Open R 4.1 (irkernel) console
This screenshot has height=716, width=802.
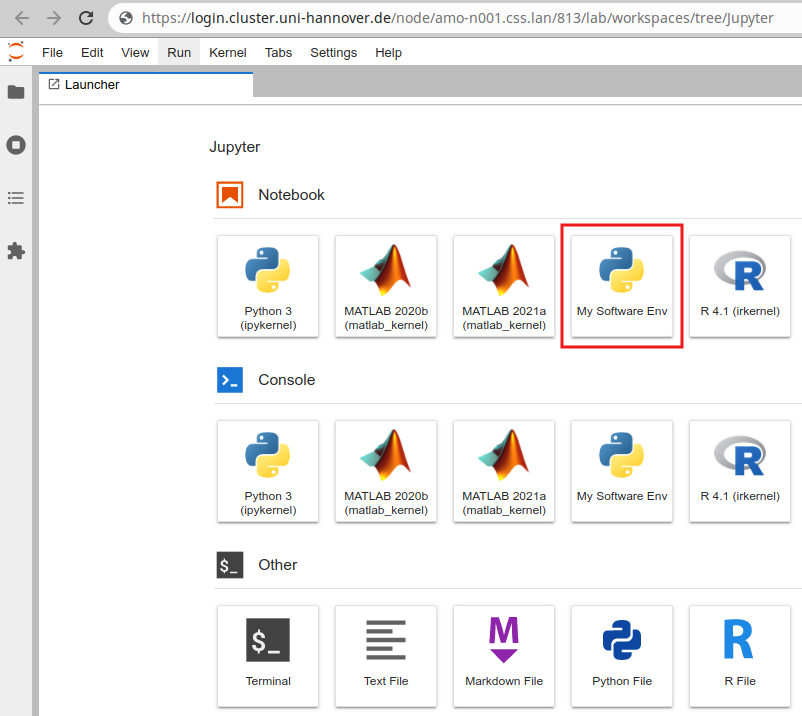pos(740,472)
